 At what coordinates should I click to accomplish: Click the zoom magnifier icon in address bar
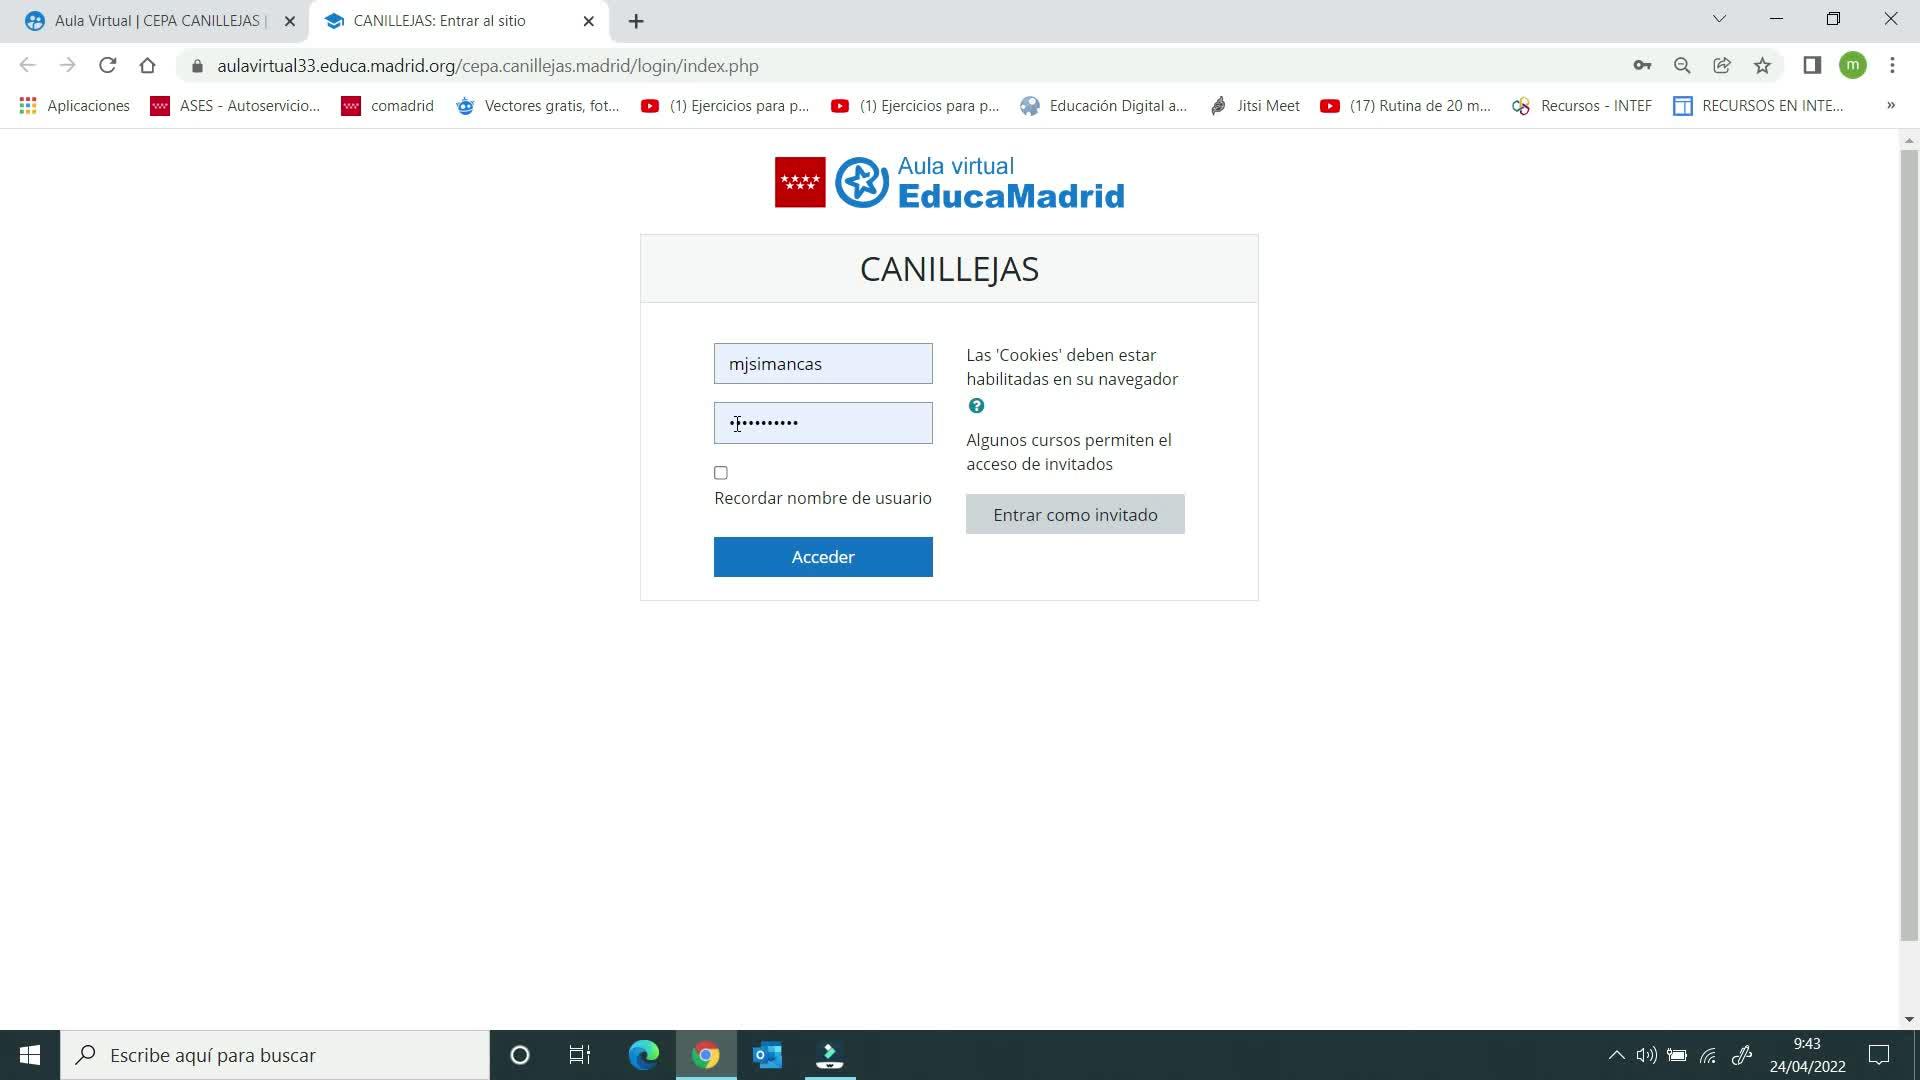[x=1682, y=66]
